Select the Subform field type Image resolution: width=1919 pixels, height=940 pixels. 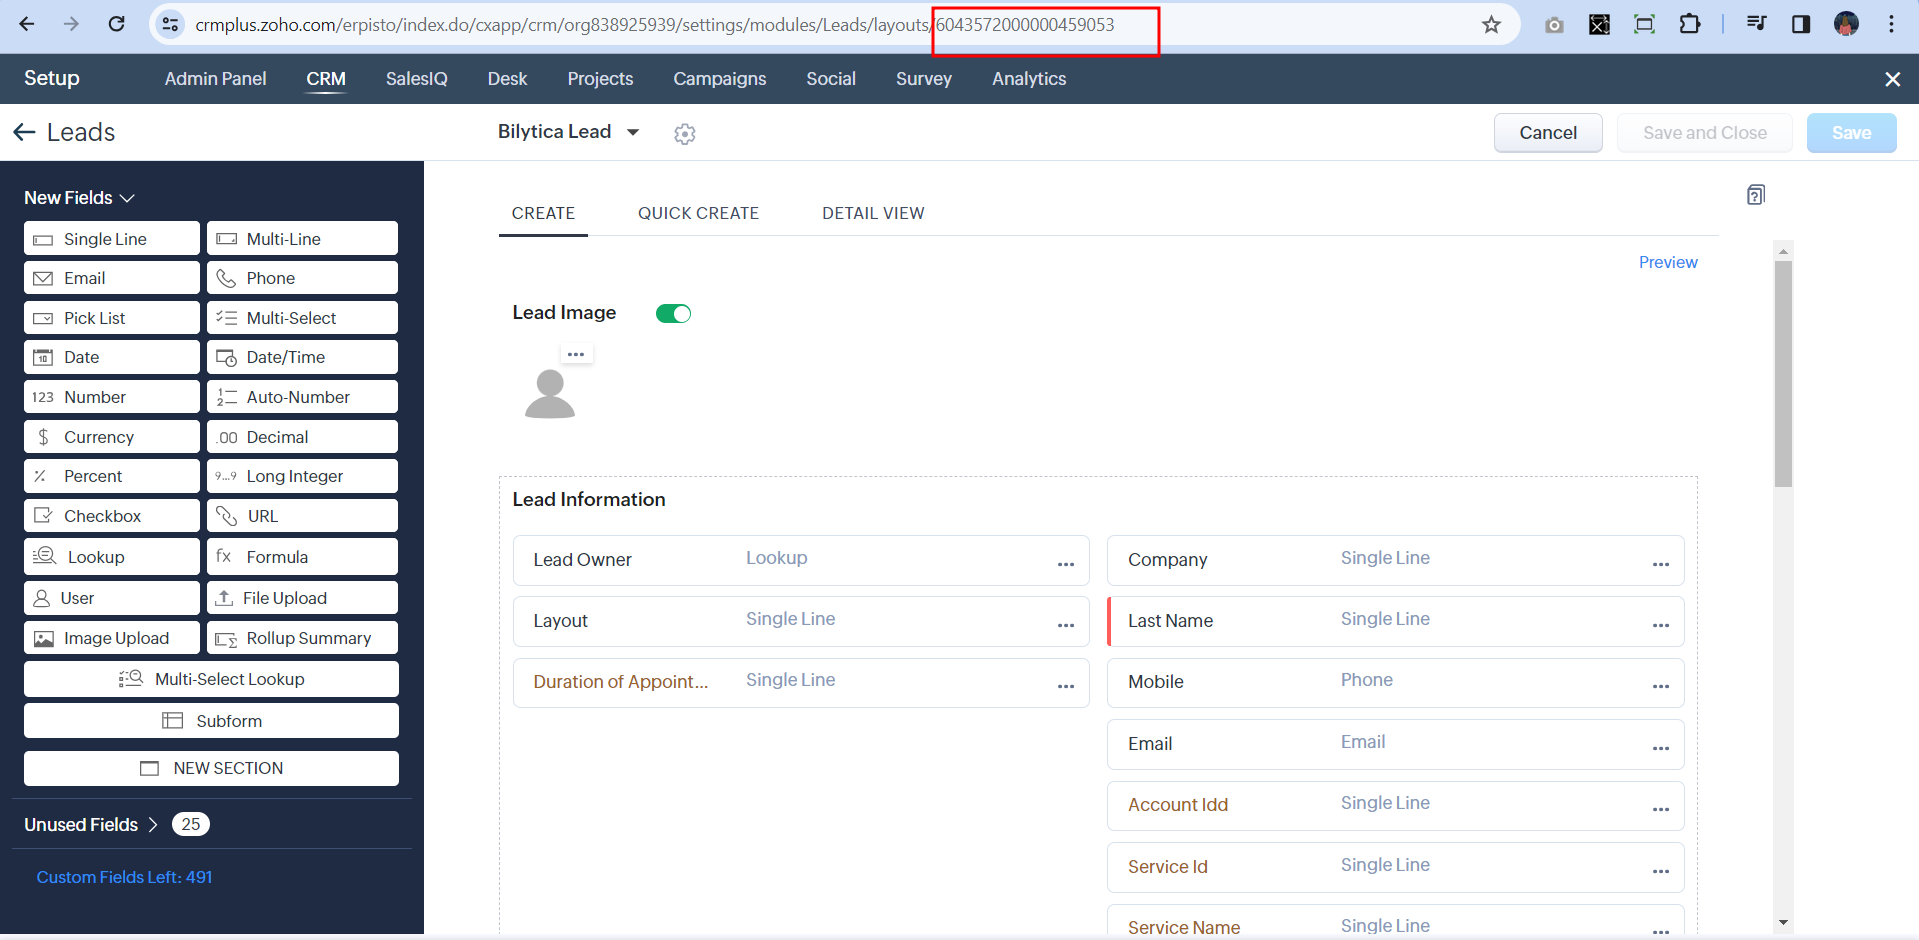click(x=211, y=721)
